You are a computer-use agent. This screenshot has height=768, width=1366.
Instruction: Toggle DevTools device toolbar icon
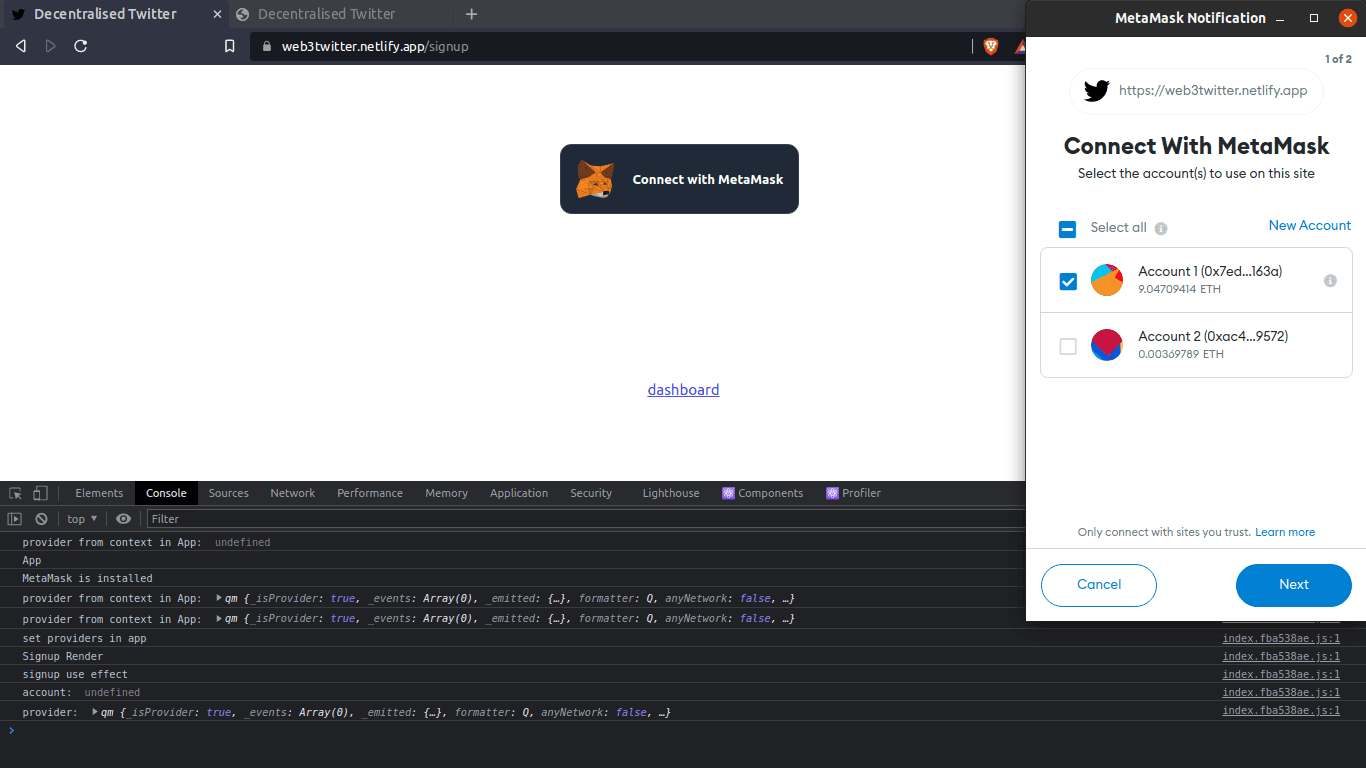point(40,493)
